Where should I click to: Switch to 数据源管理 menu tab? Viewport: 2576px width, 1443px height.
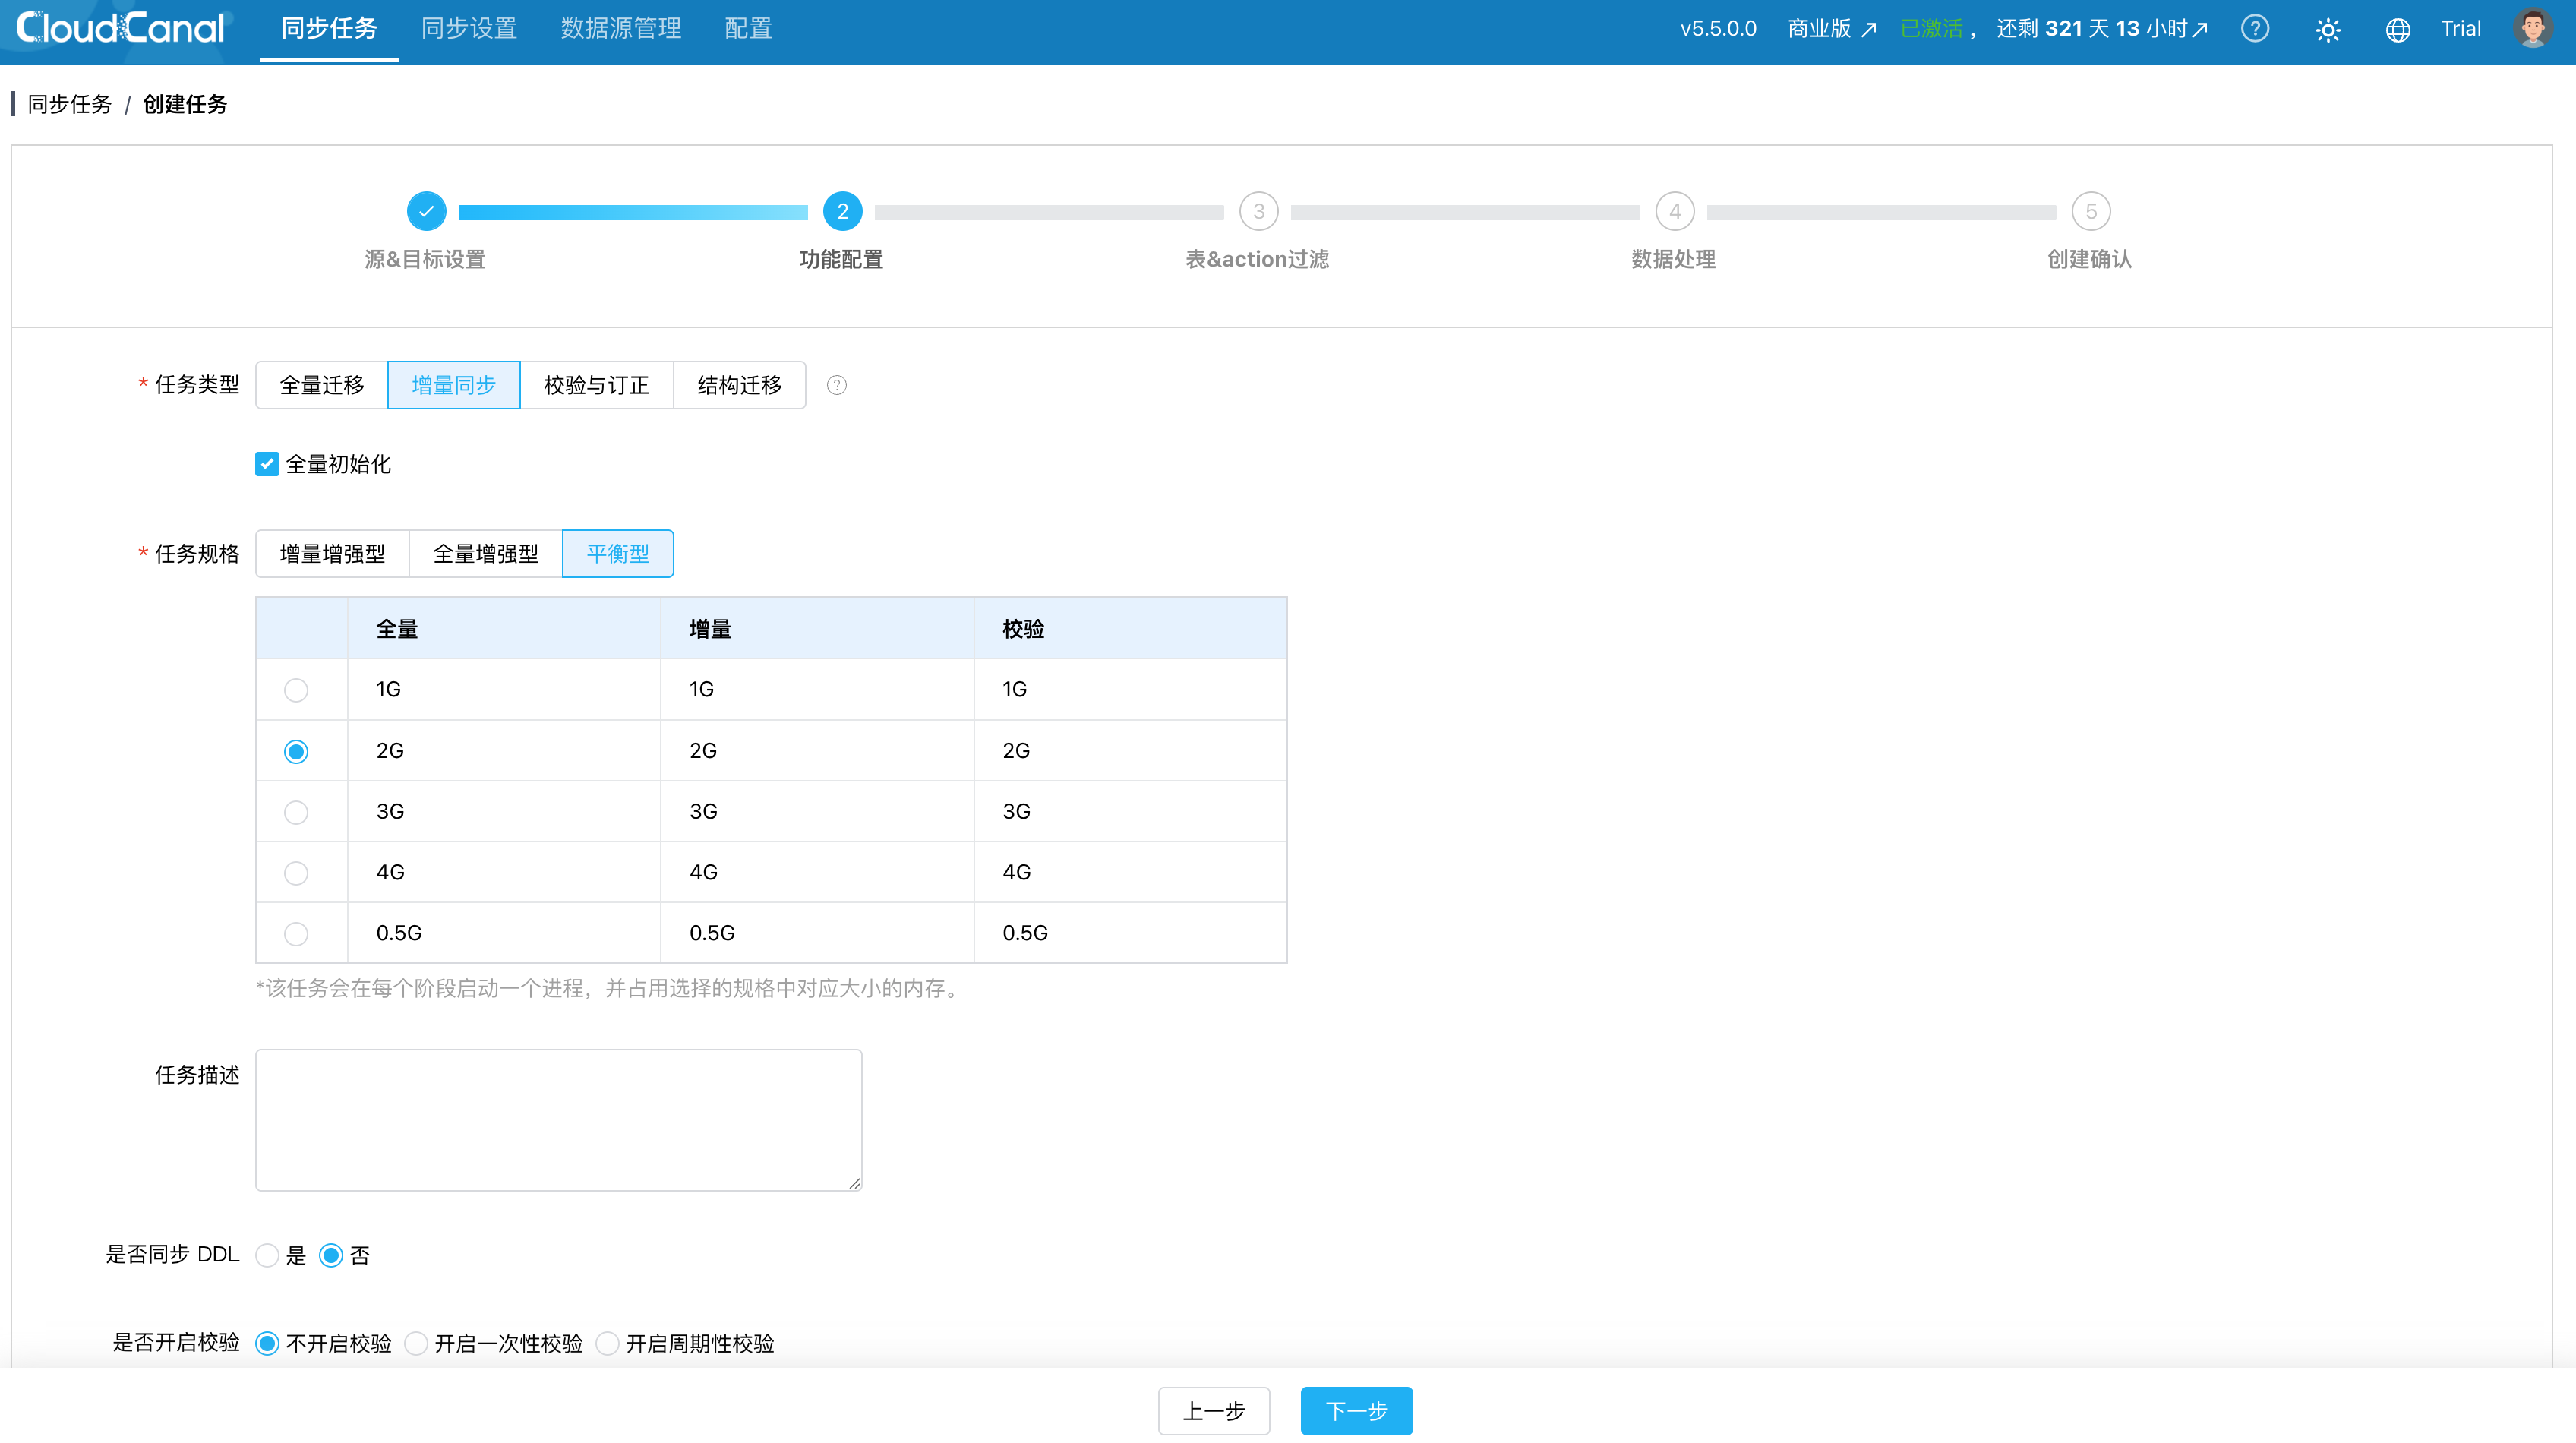(620, 29)
